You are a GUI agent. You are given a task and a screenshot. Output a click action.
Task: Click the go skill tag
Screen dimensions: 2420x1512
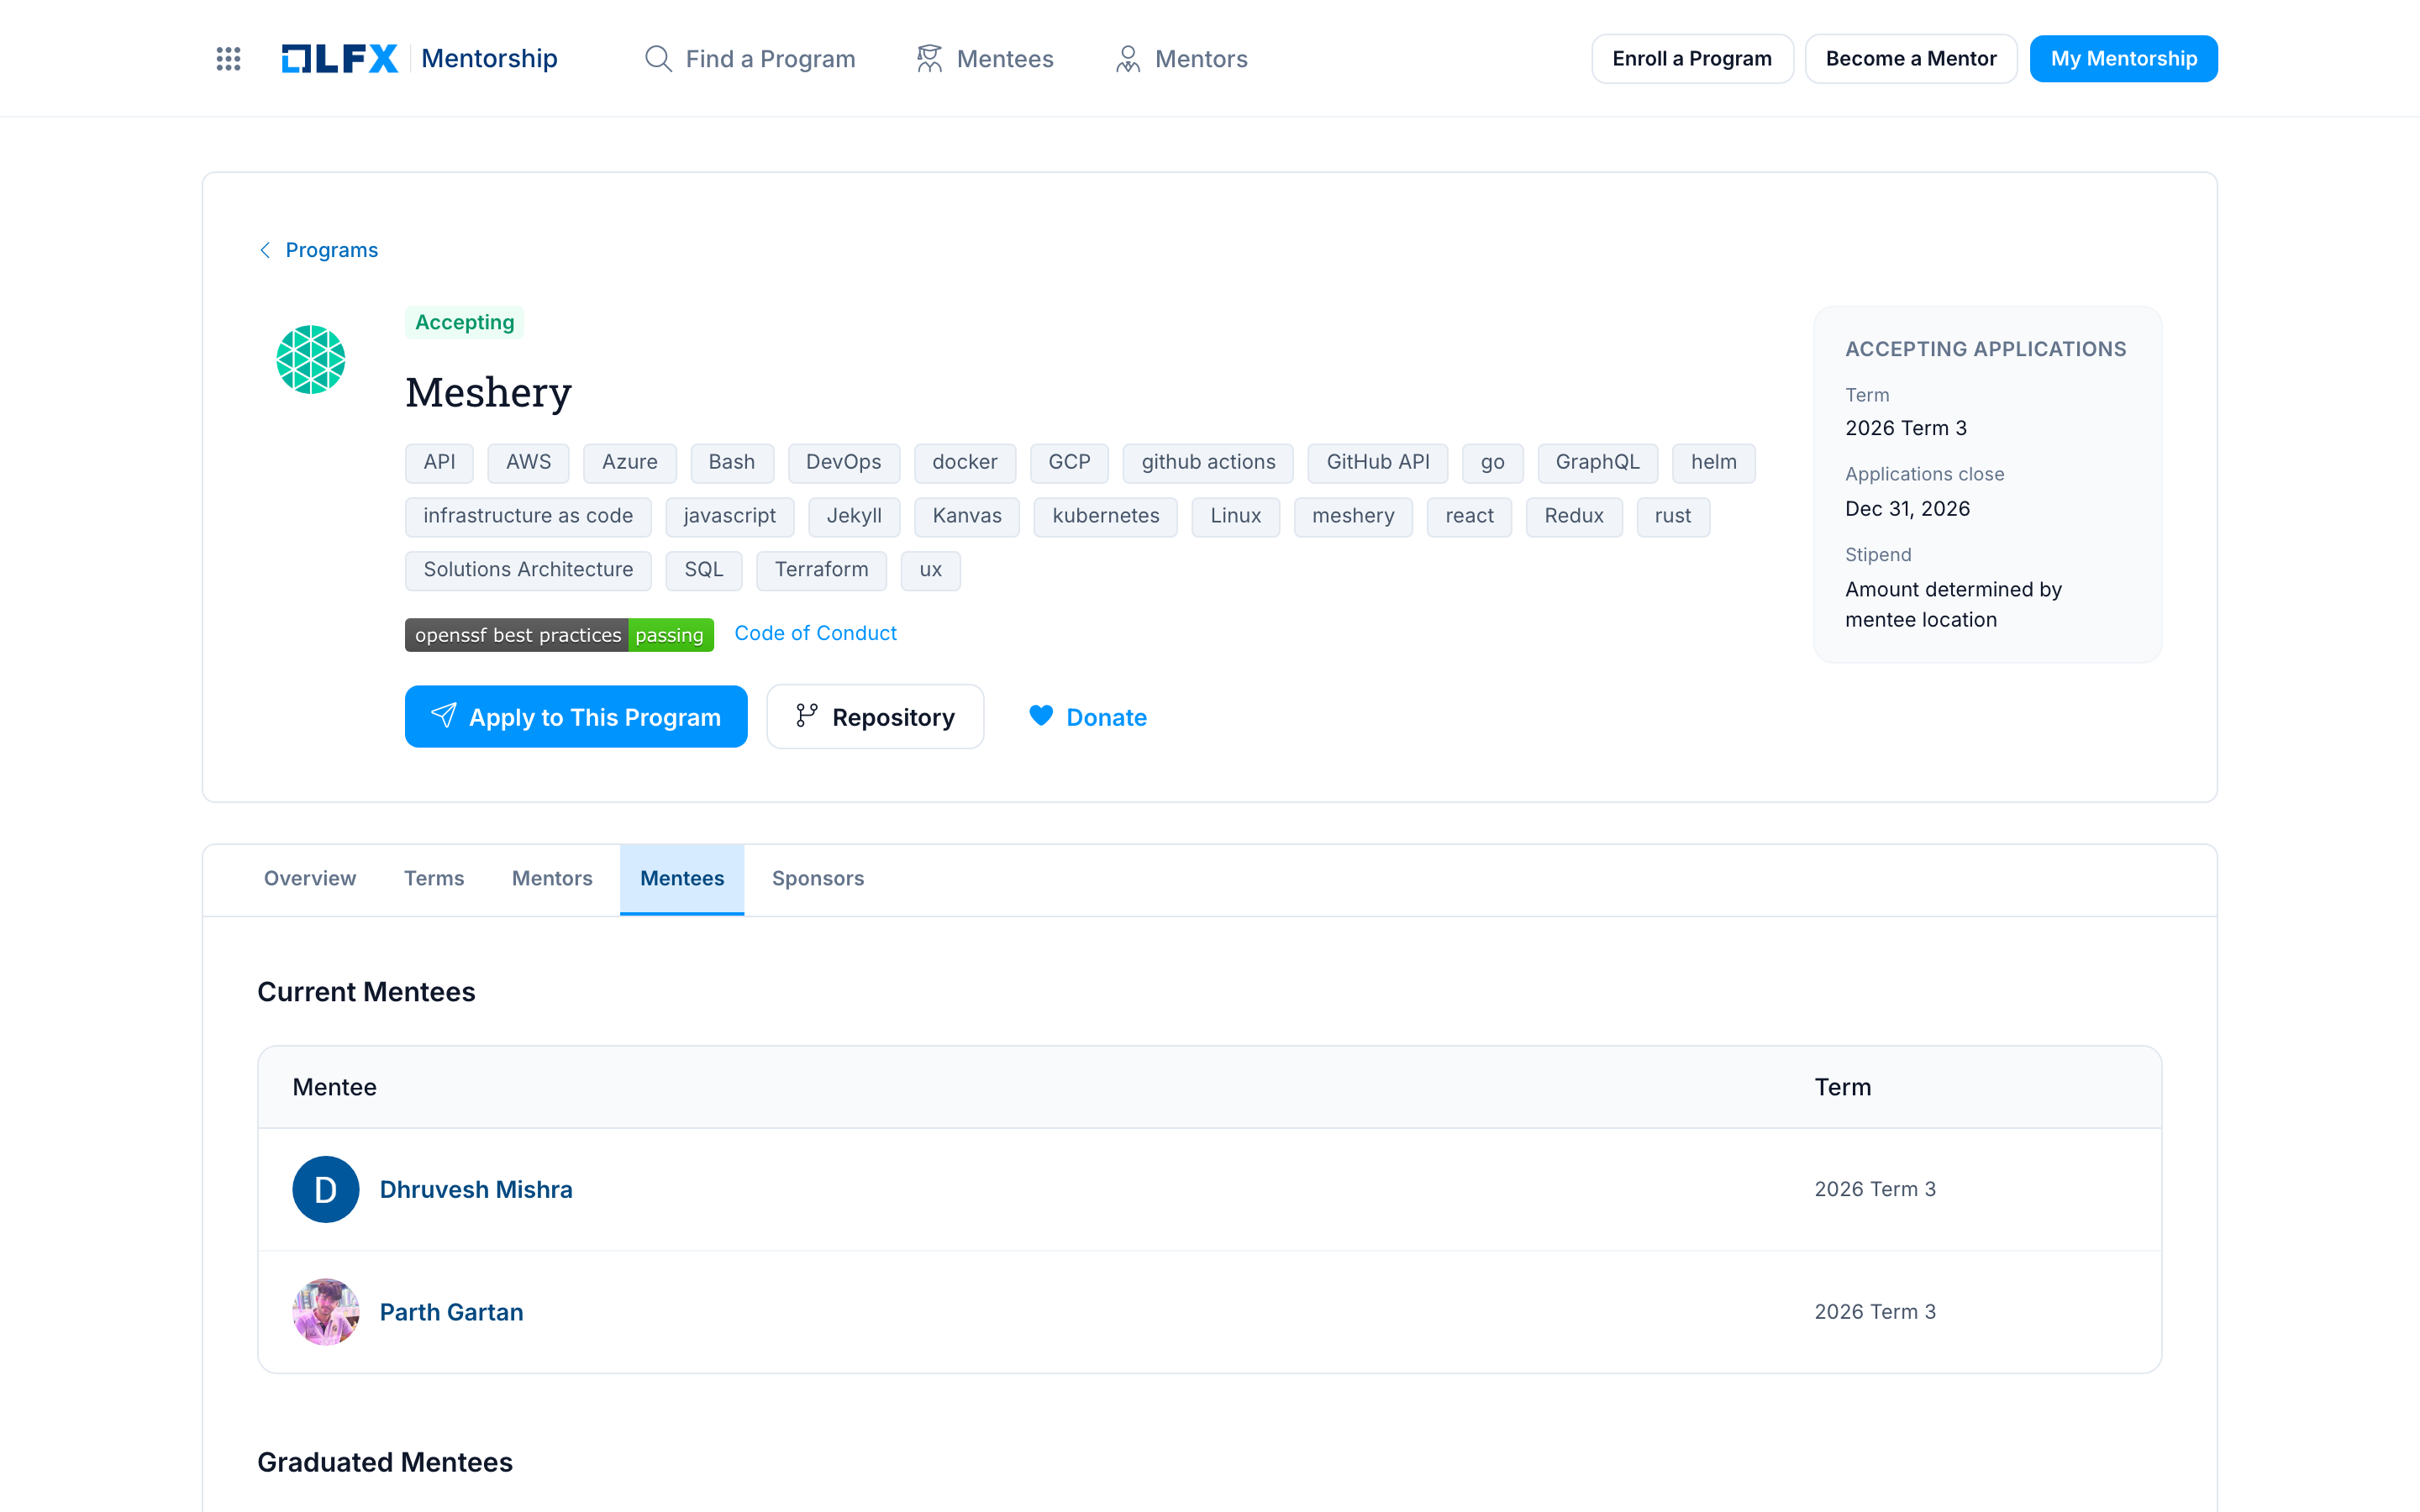pos(1492,462)
